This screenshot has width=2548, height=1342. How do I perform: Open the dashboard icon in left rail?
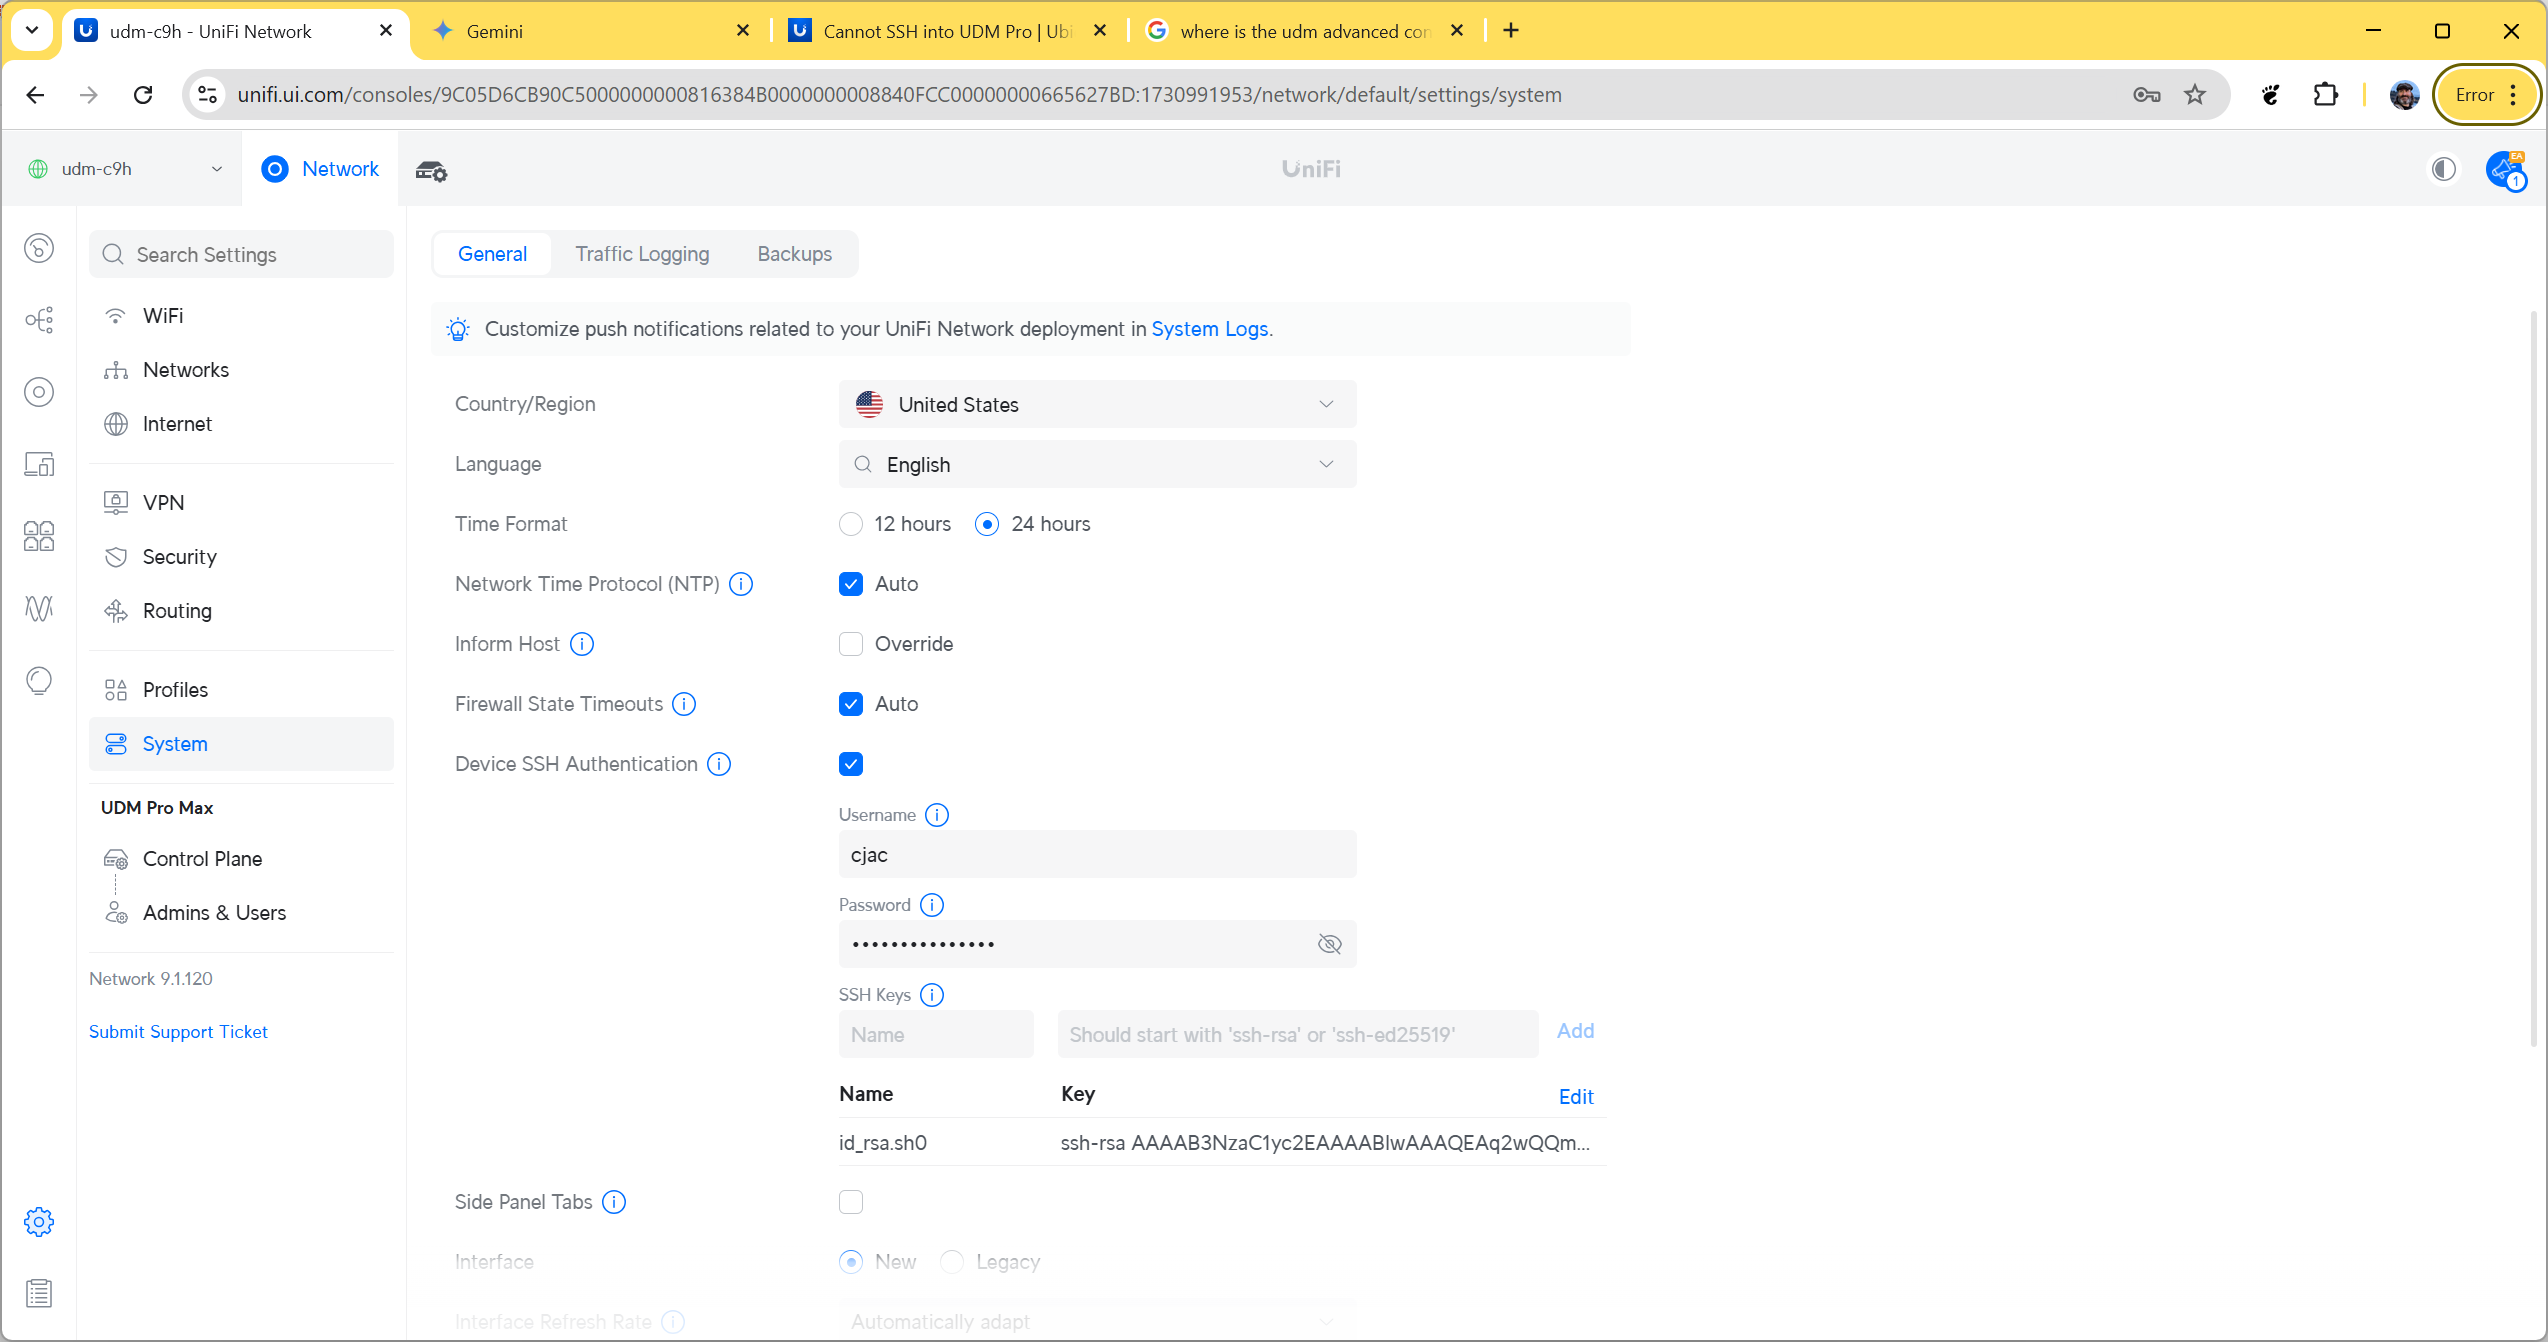tap(39, 248)
